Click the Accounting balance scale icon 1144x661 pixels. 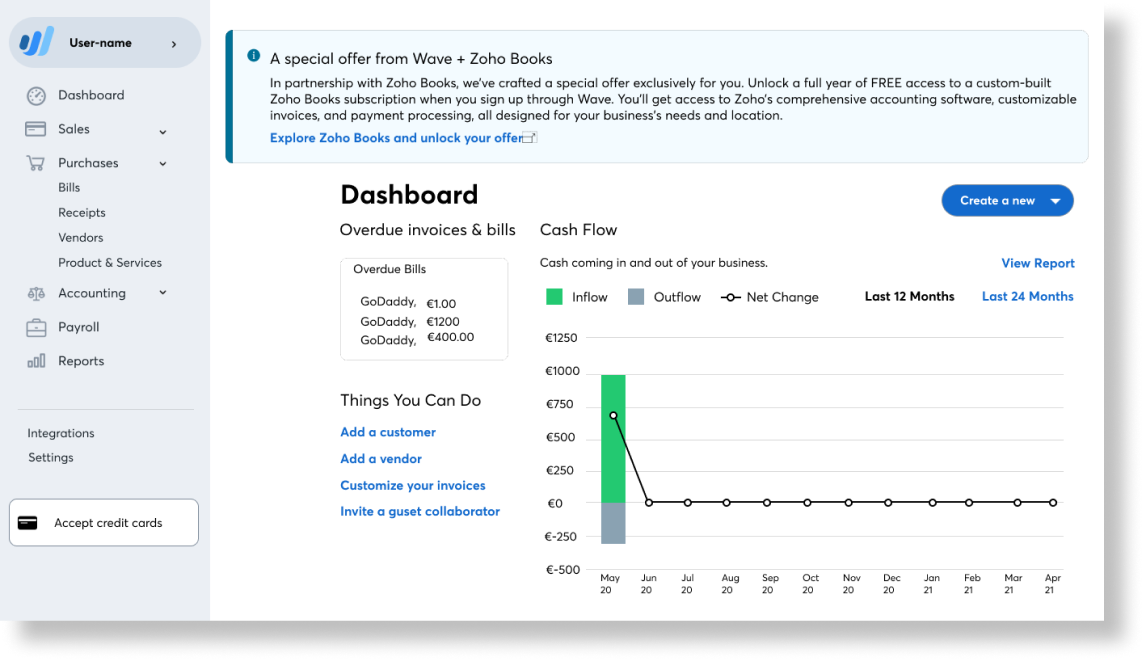[x=36, y=294]
